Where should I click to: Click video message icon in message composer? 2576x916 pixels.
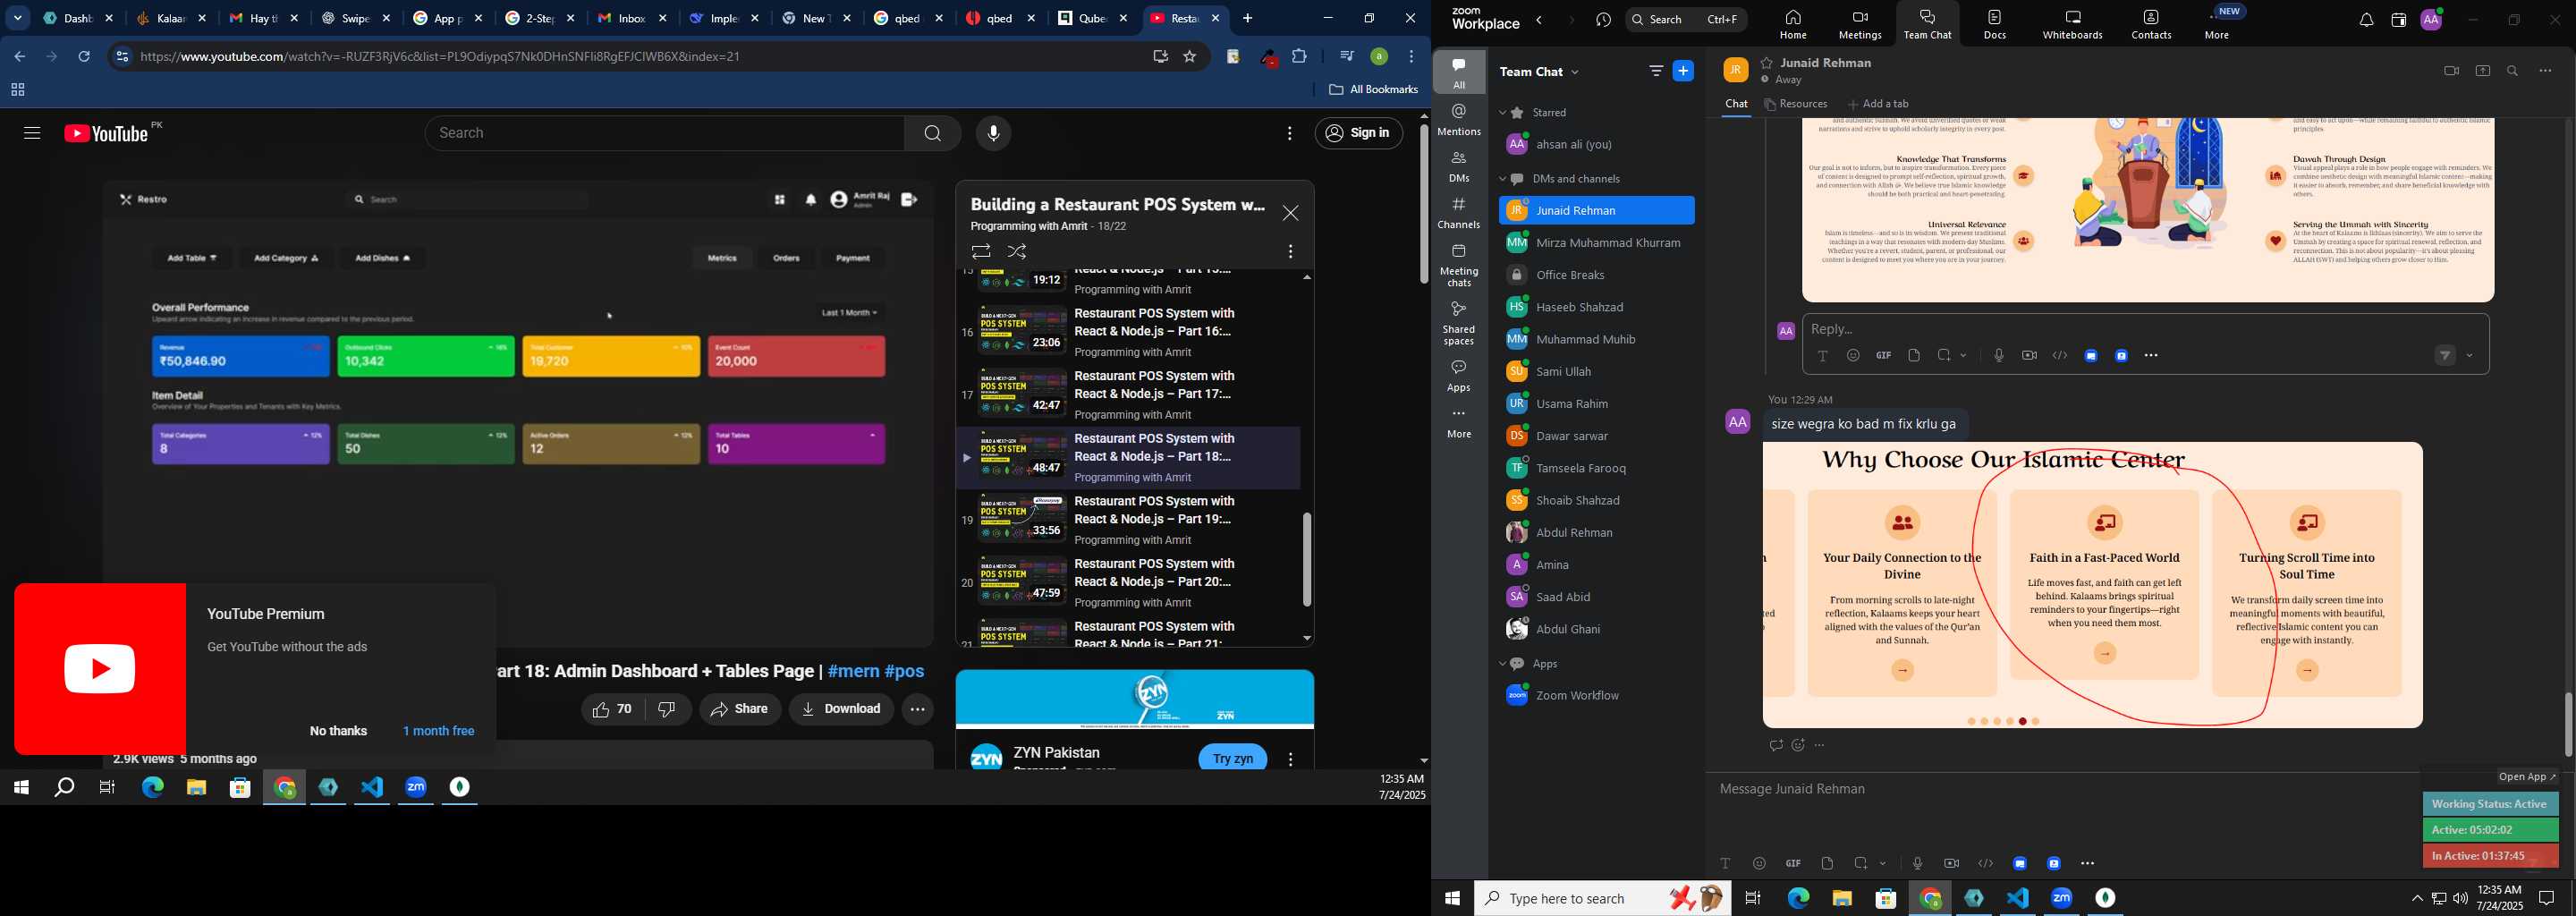[1951, 863]
